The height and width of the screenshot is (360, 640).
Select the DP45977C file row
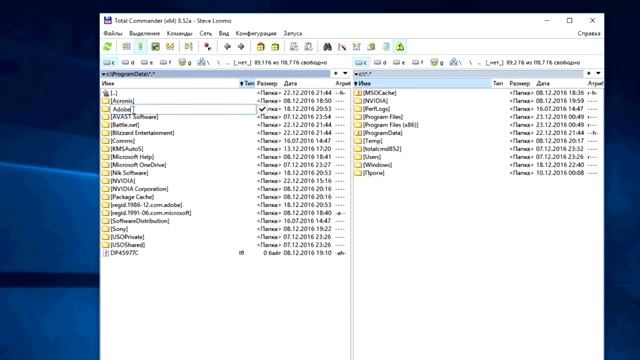pyautogui.click(x=225, y=253)
